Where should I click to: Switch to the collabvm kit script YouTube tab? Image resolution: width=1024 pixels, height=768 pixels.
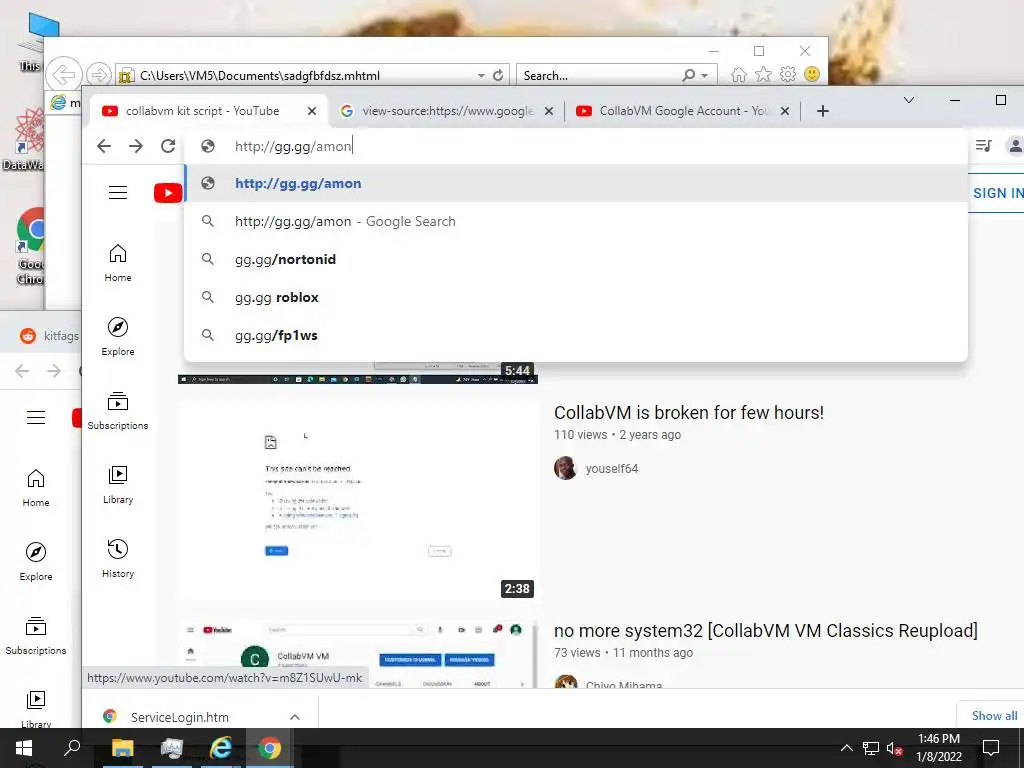pyautogui.click(x=202, y=111)
